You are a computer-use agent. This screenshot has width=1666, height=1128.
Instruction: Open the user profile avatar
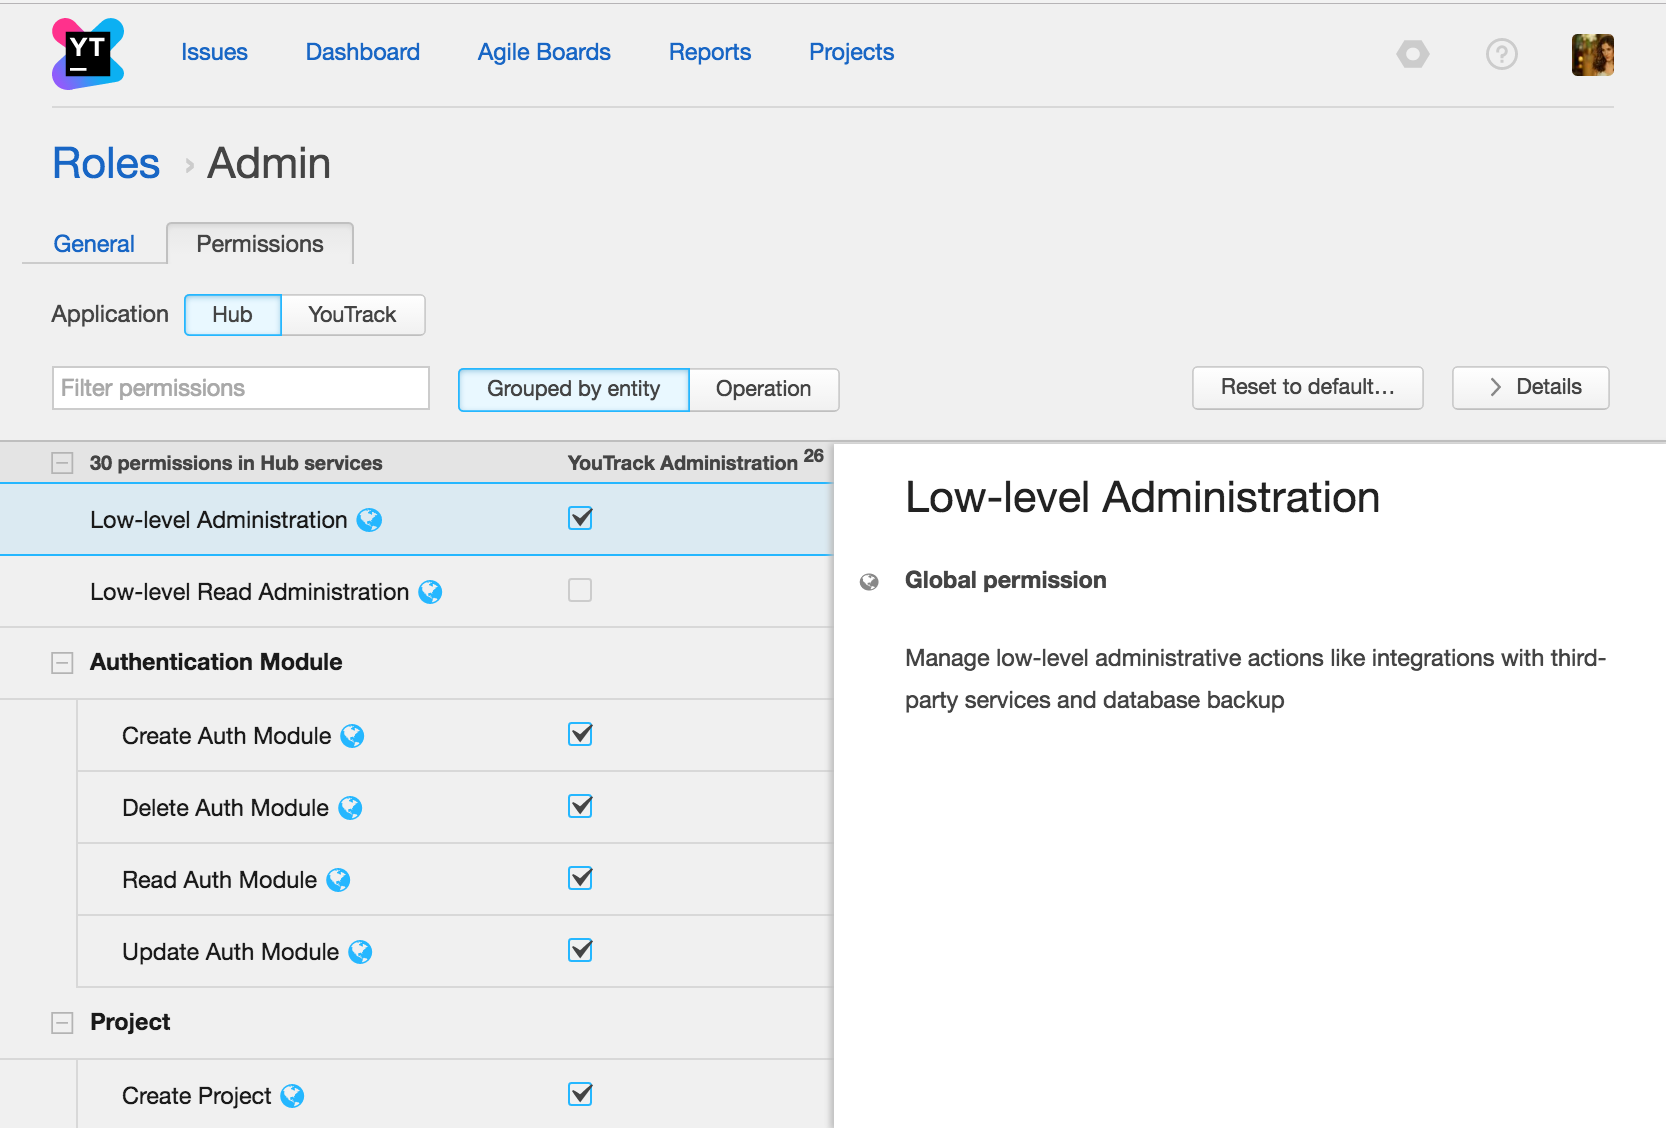click(1592, 55)
